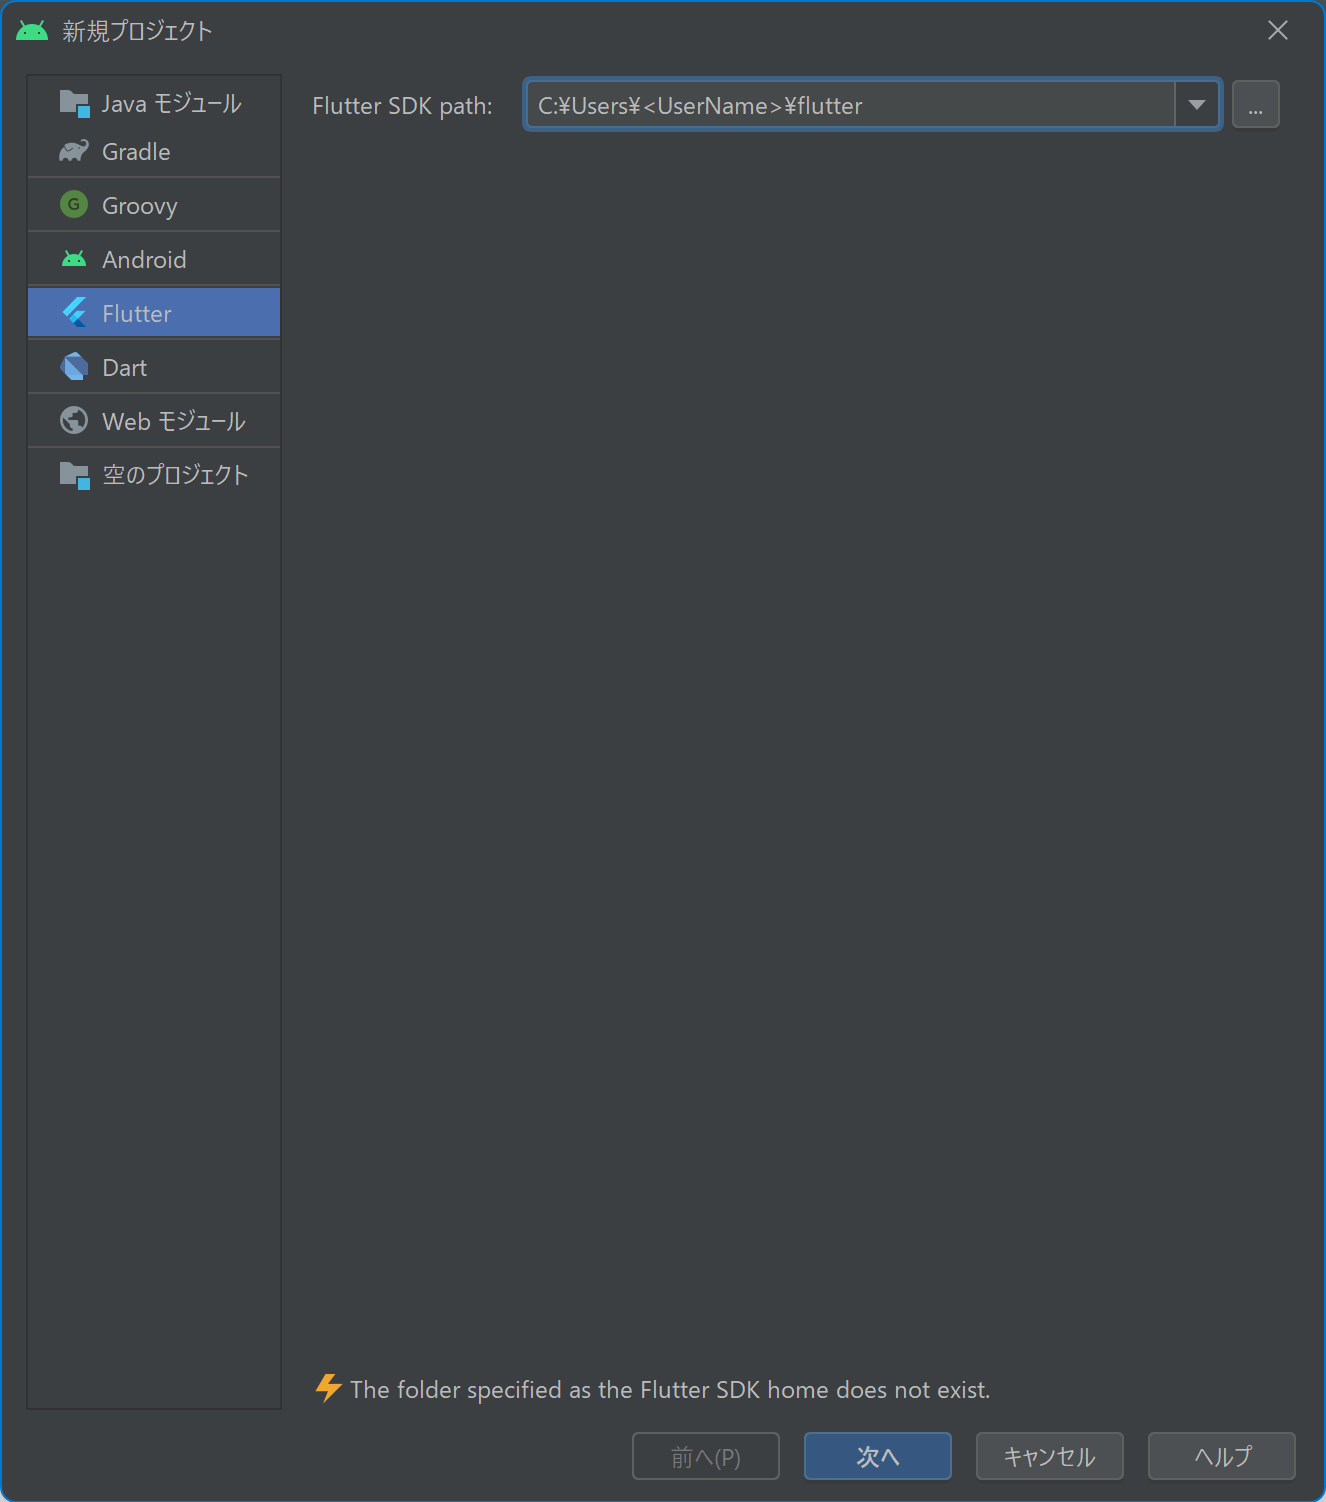The image size is (1326, 1502).
Task: Open the ヘルプ dialog
Action: [1221, 1456]
